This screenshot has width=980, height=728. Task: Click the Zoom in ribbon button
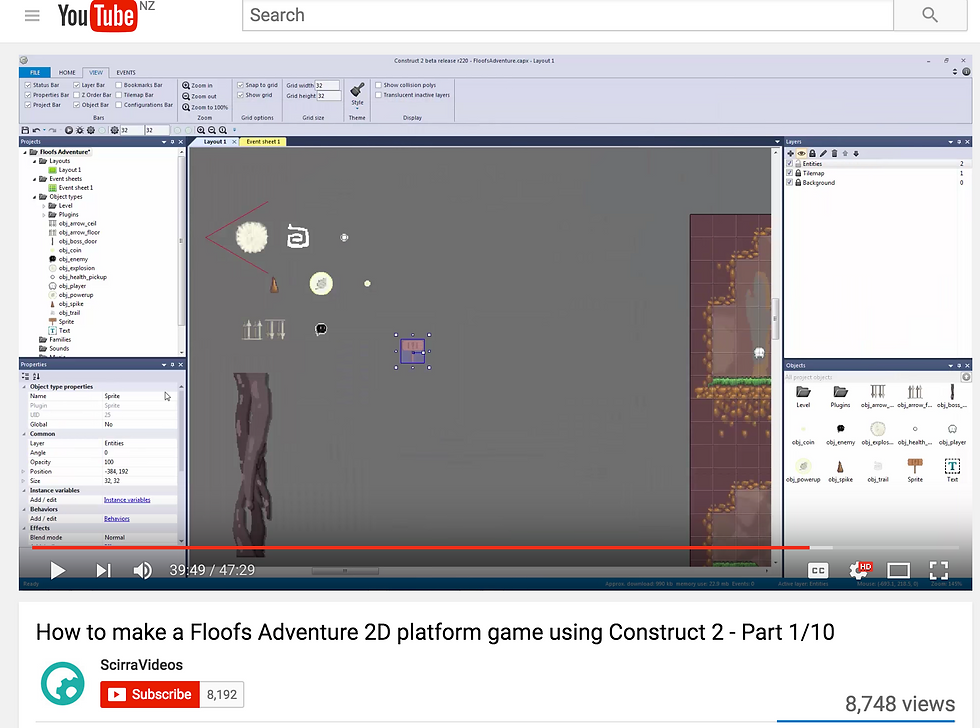point(198,86)
